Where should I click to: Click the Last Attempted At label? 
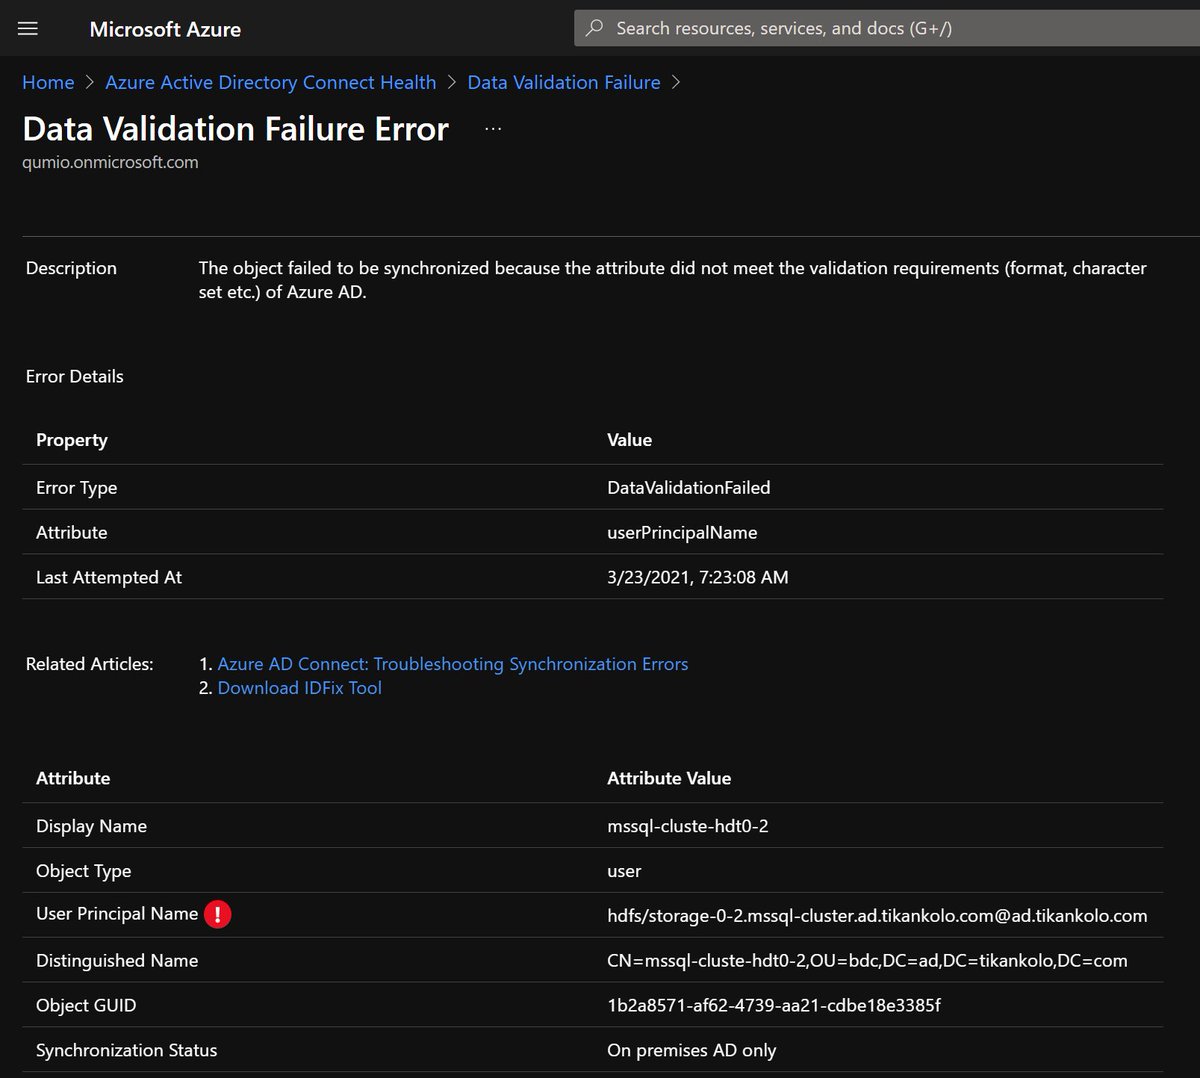tap(109, 577)
